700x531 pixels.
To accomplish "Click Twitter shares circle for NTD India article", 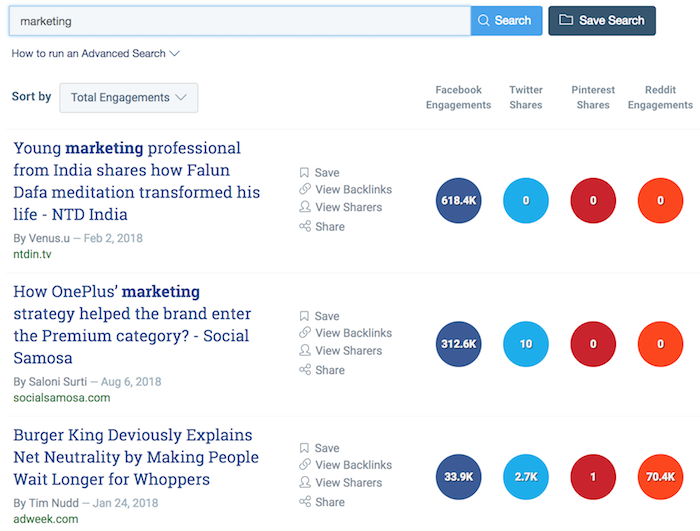I will (526, 201).
